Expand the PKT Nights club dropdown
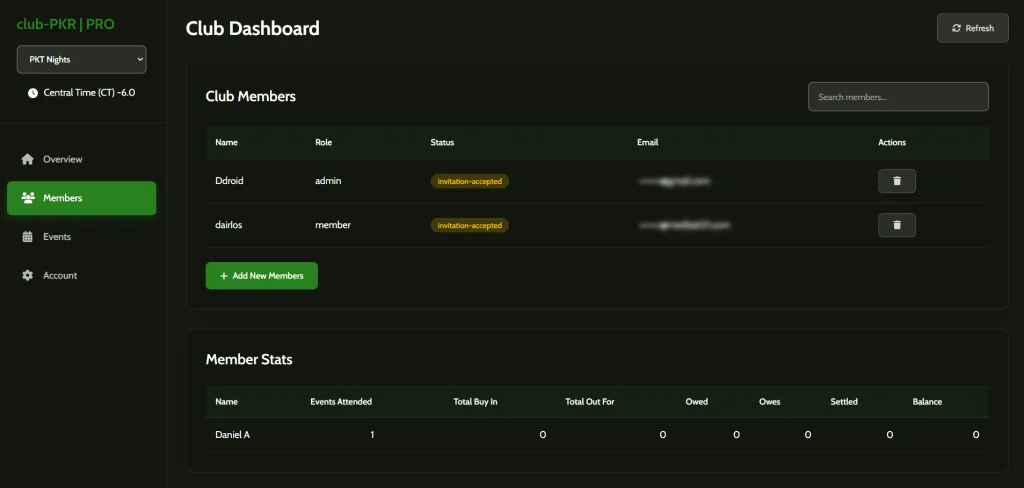1024x488 pixels. coord(81,60)
